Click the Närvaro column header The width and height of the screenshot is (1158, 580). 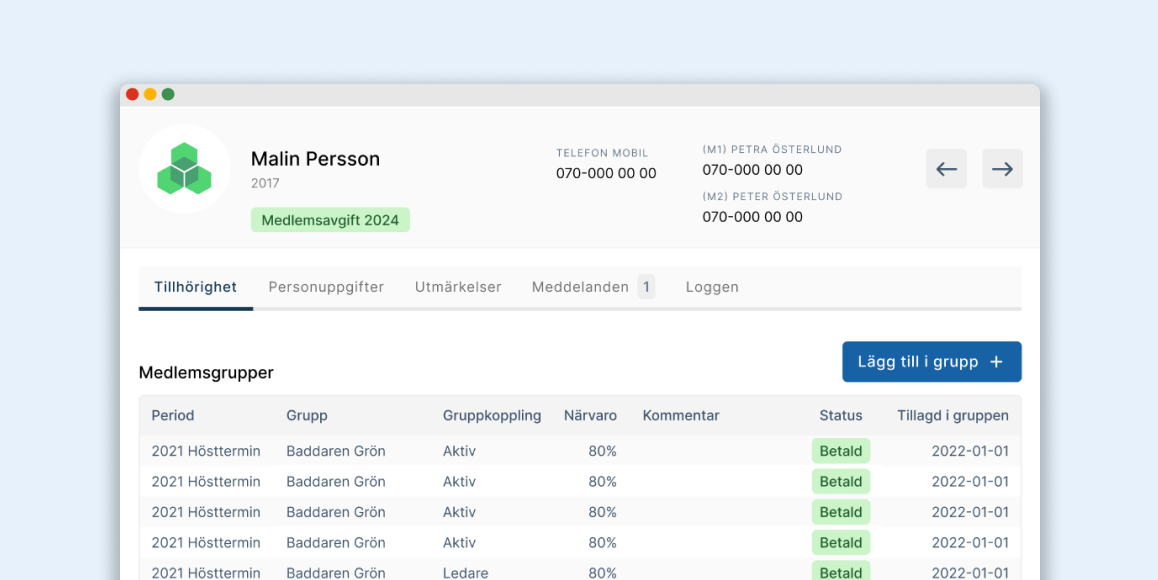coord(590,415)
